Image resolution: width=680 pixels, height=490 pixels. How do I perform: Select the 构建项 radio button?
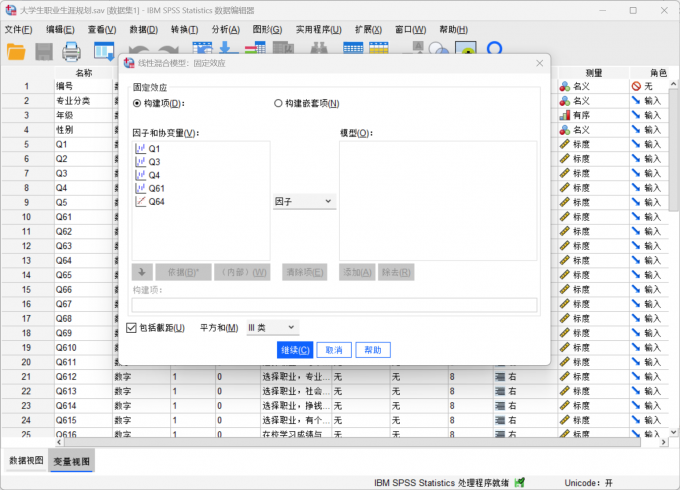pos(138,103)
